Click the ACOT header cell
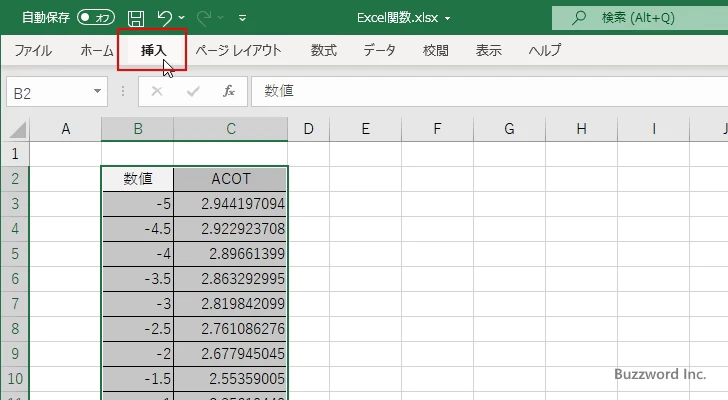Viewport: 728px width, 400px height. 231,179
